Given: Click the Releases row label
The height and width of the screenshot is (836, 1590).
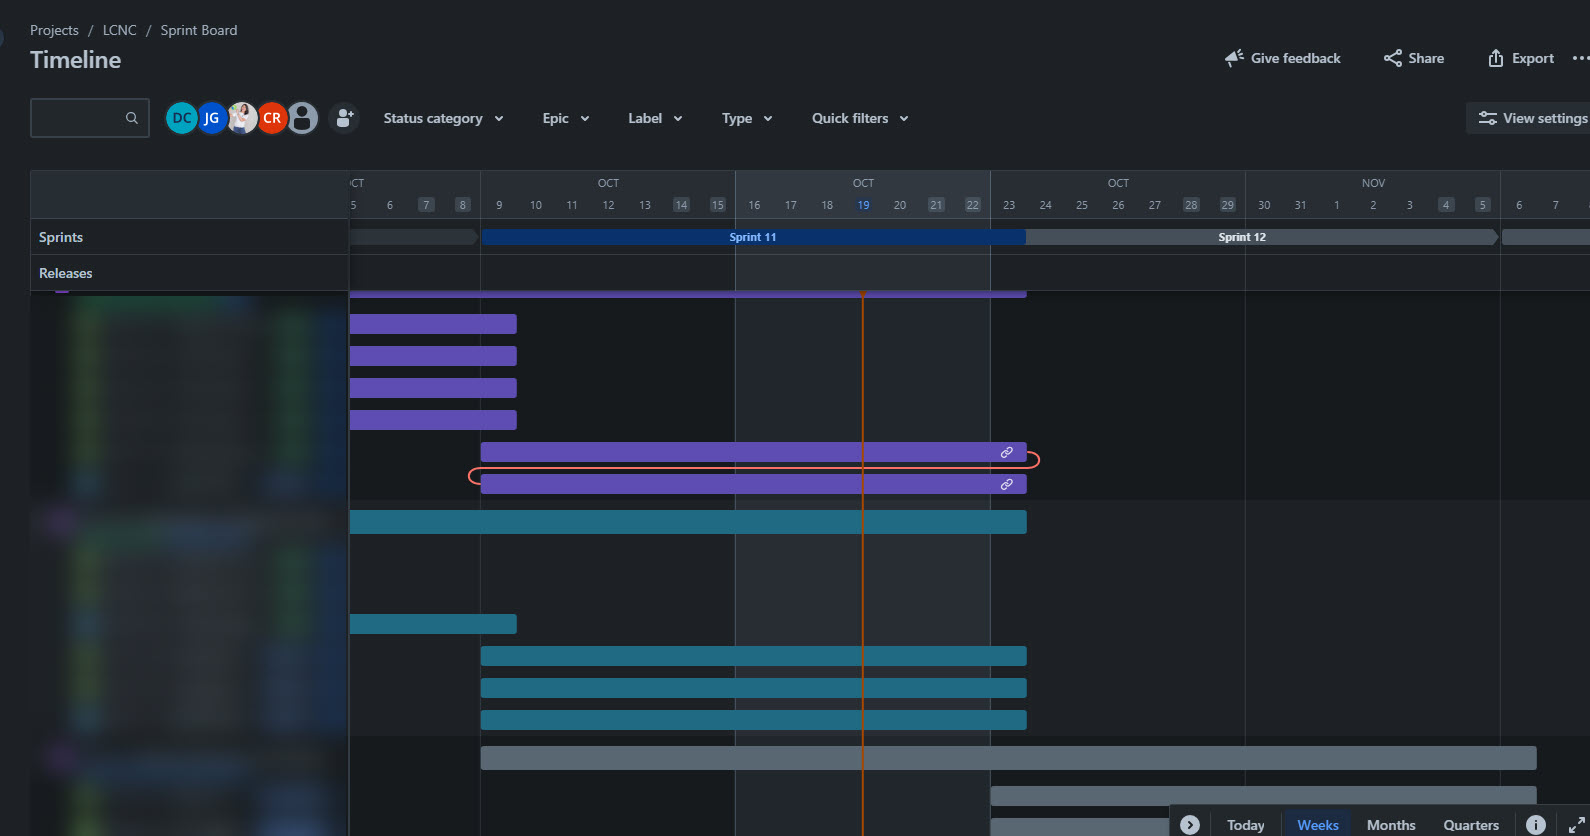Looking at the screenshot, I should [66, 273].
